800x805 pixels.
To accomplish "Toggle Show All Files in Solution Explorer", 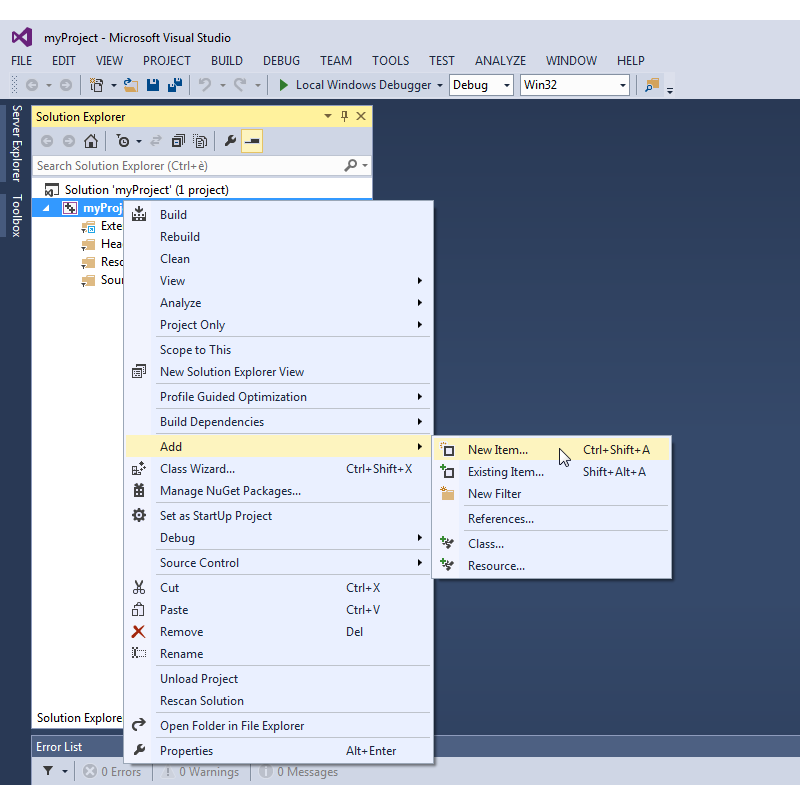I will (x=200, y=141).
